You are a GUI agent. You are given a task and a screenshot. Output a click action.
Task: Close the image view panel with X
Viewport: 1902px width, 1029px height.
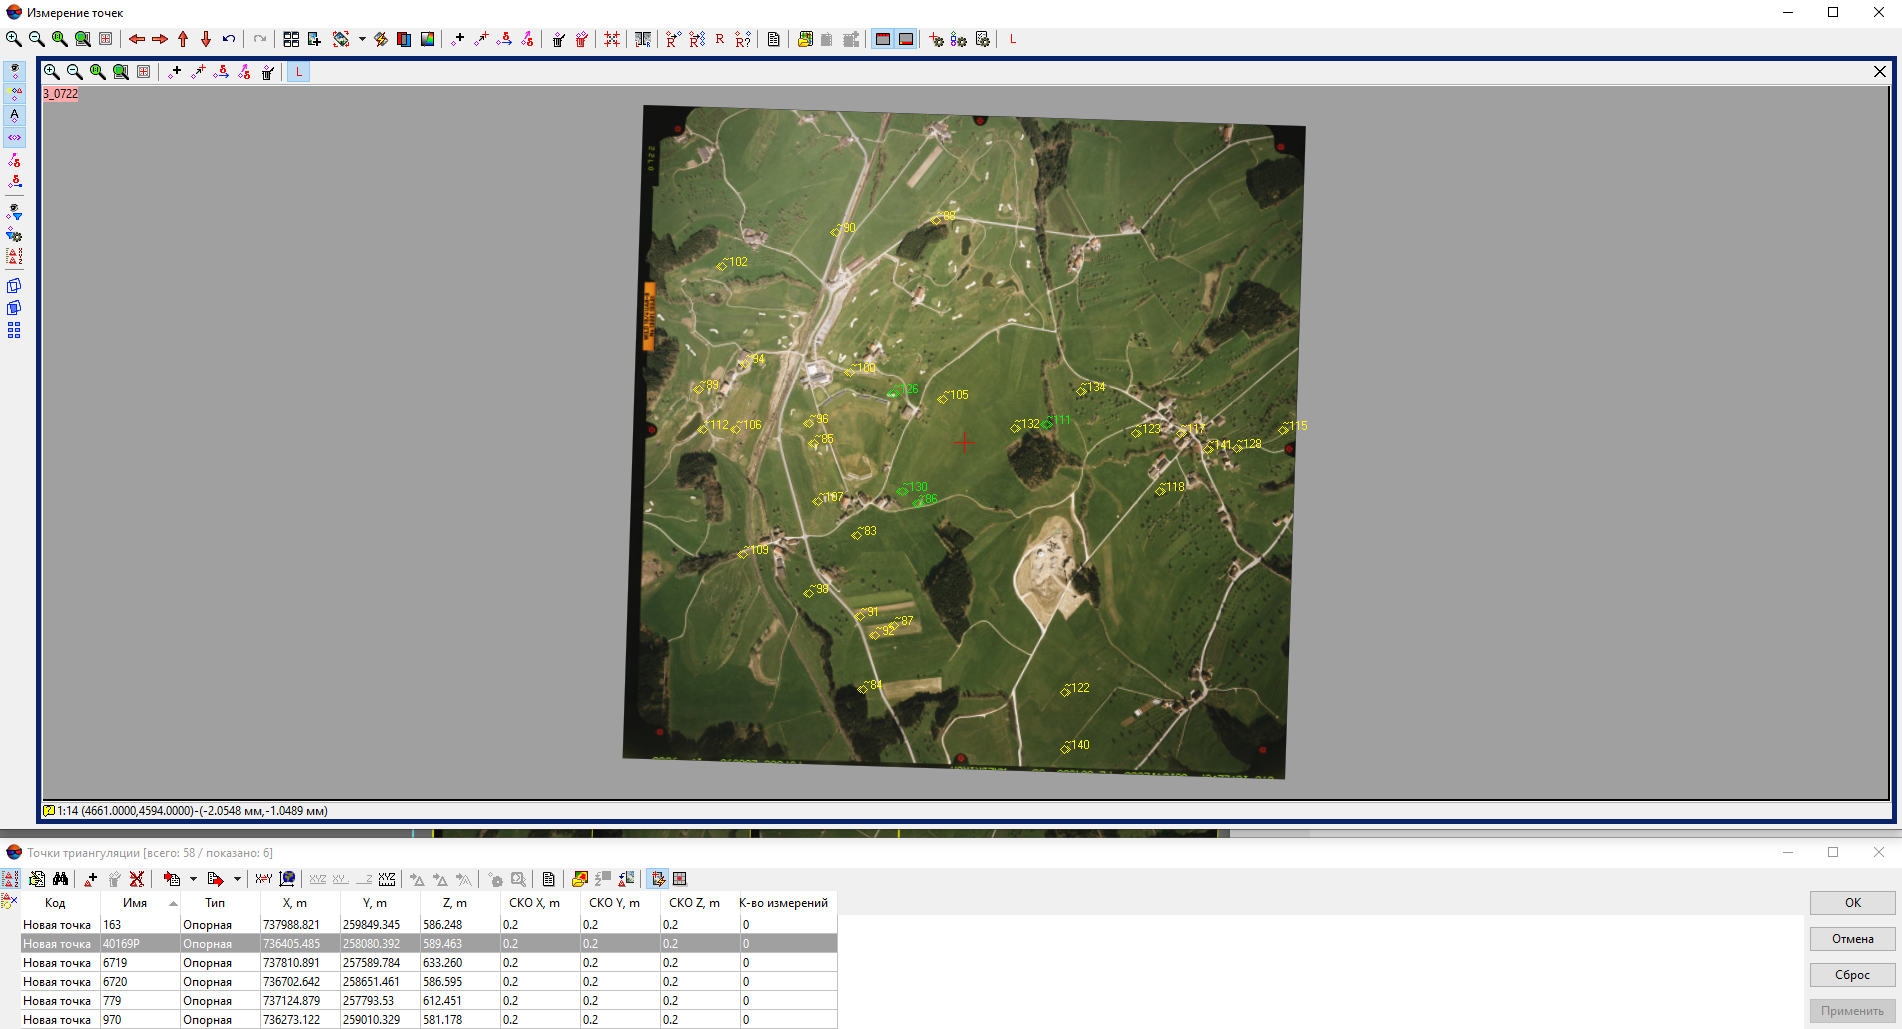(x=1880, y=71)
